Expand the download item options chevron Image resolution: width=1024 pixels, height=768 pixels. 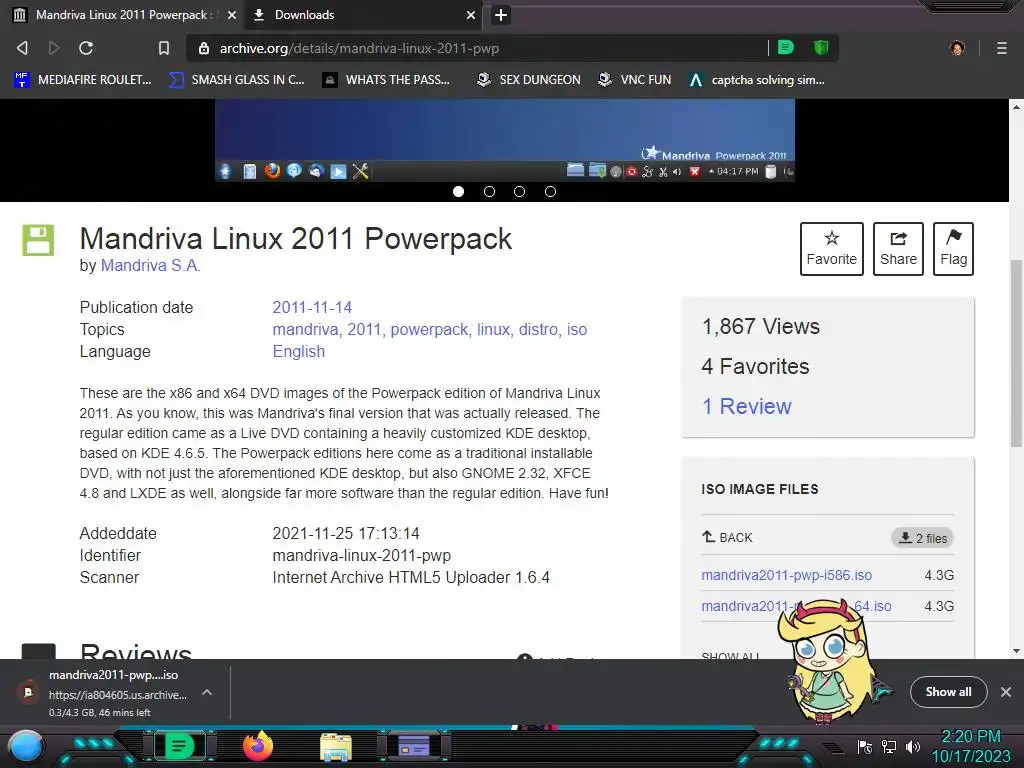[x=206, y=692]
